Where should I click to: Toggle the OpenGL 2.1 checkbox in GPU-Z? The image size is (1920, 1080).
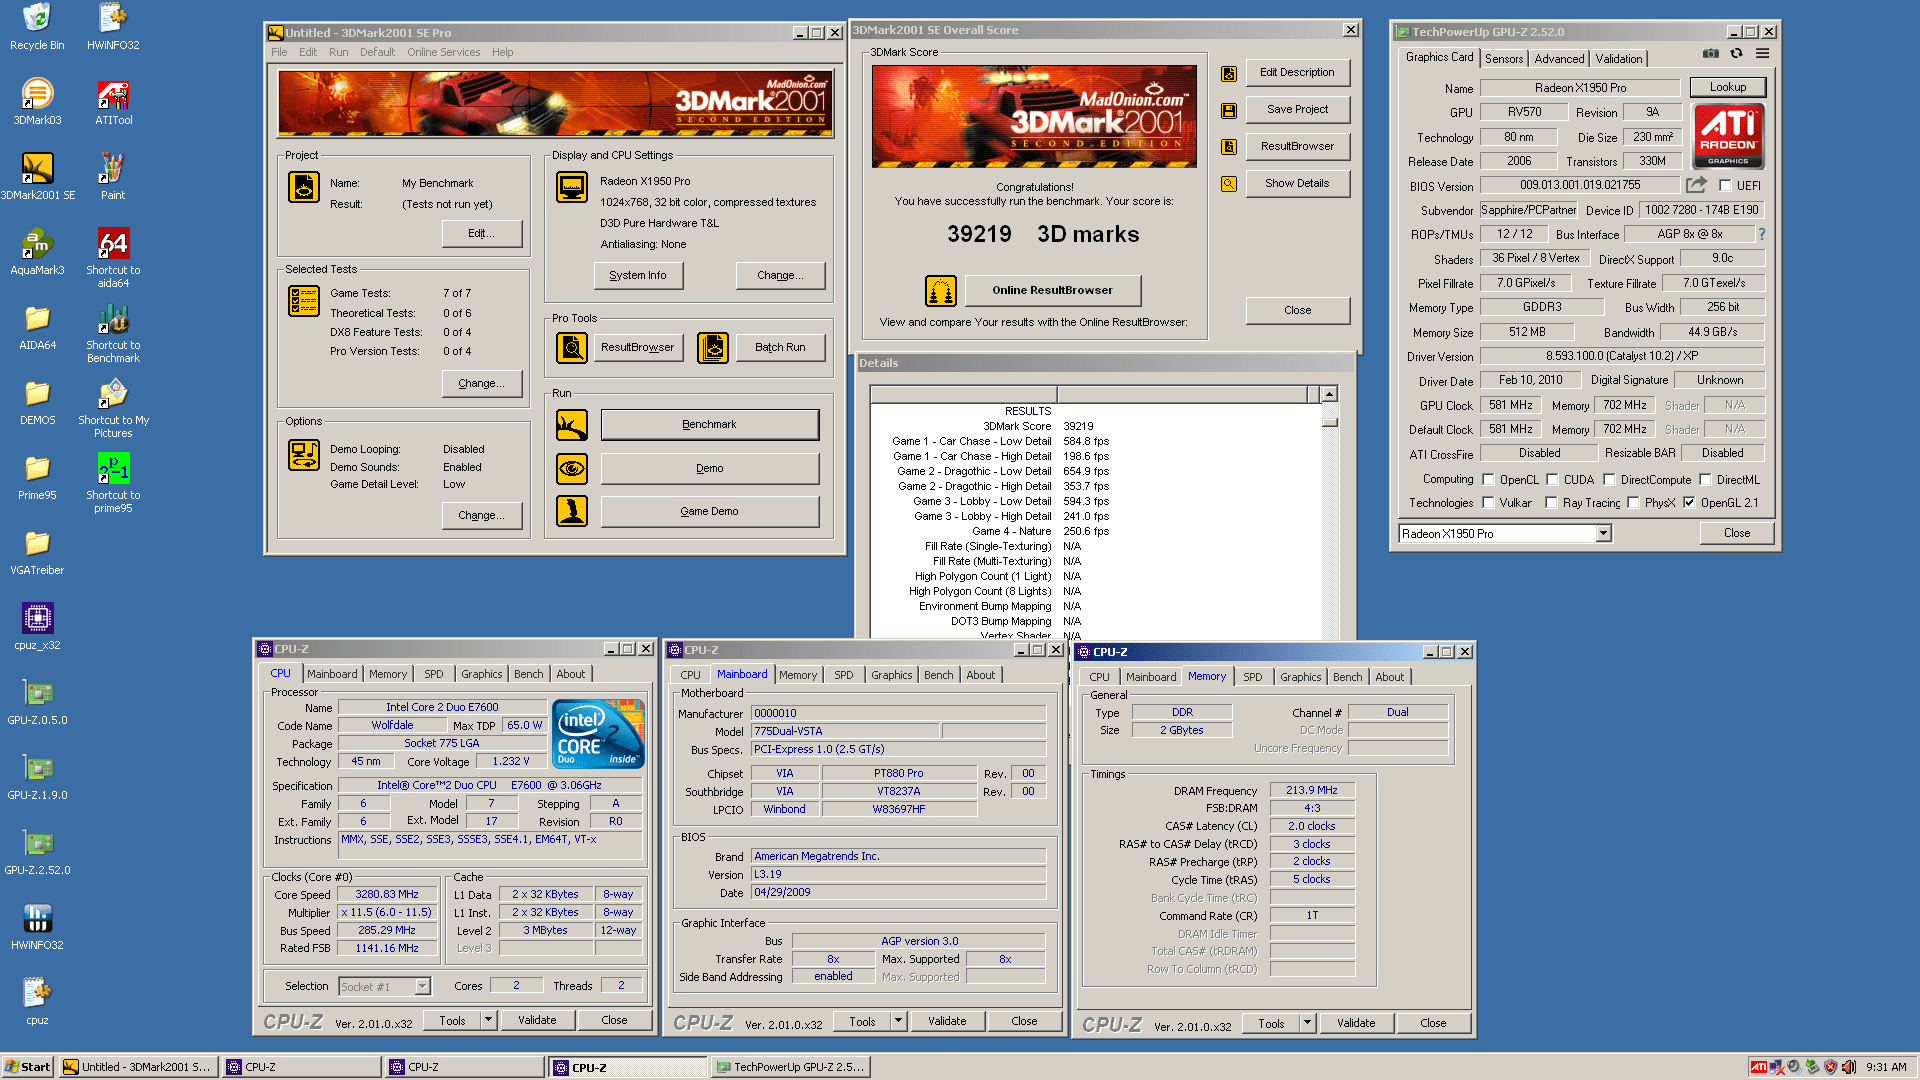click(1689, 503)
